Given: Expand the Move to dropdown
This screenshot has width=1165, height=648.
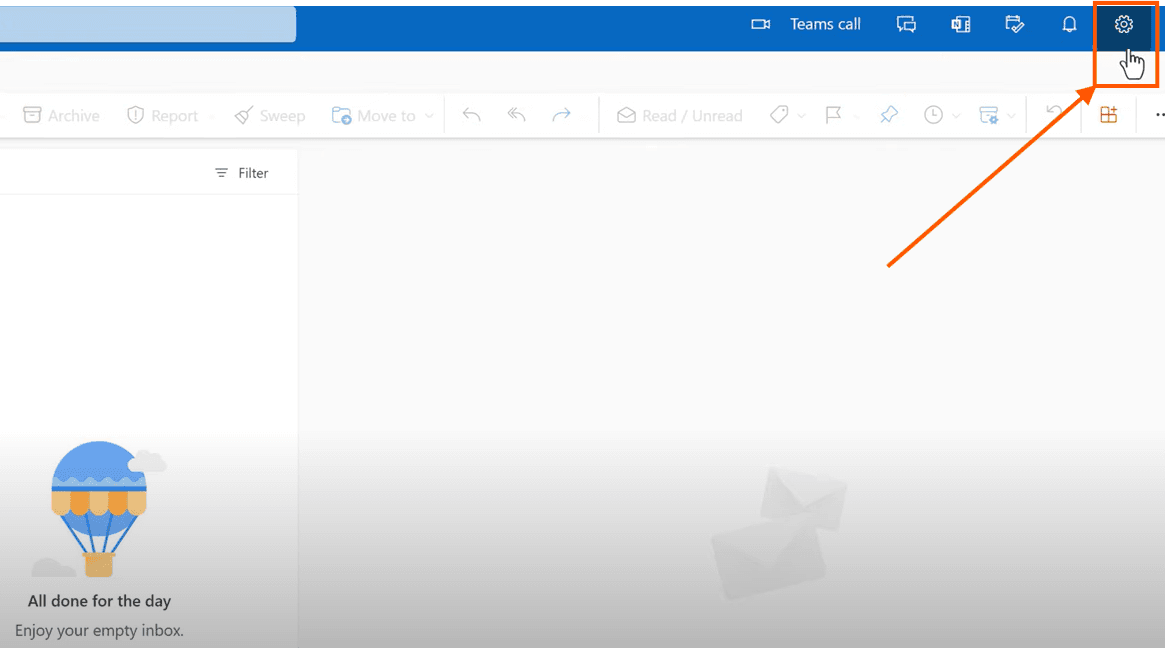Looking at the screenshot, I should click(x=429, y=114).
